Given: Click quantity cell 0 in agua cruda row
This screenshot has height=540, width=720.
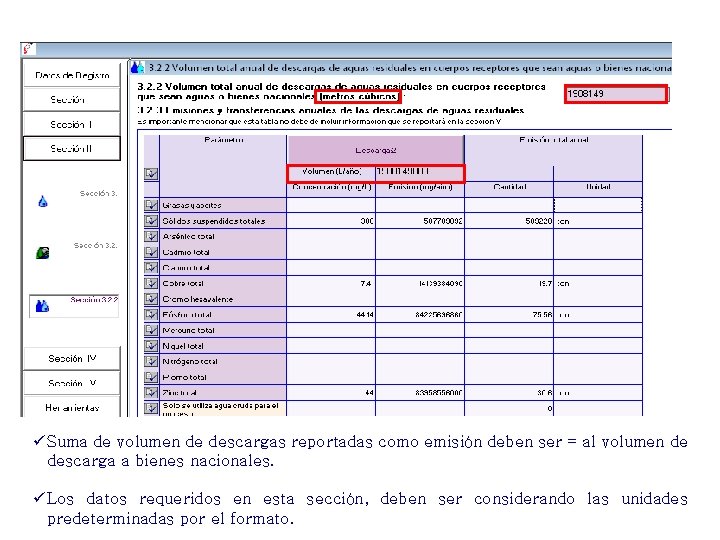Looking at the screenshot, I should pyautogui.click(x=509, y=408).
